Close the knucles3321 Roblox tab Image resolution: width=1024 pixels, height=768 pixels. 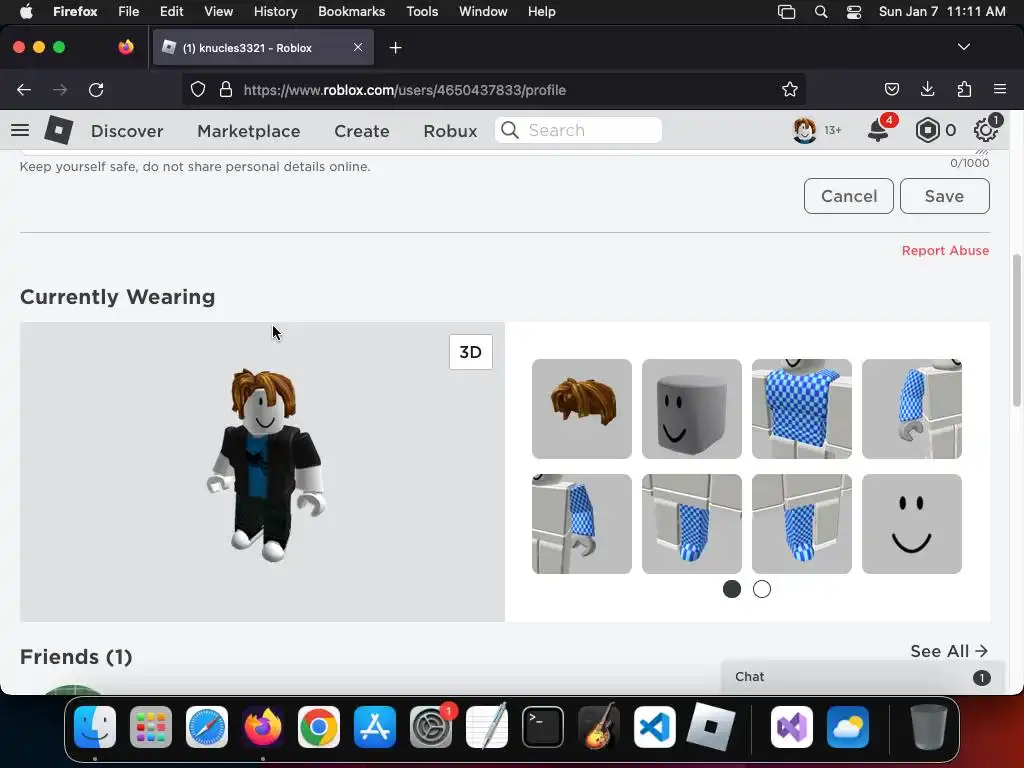click(358, 47)
